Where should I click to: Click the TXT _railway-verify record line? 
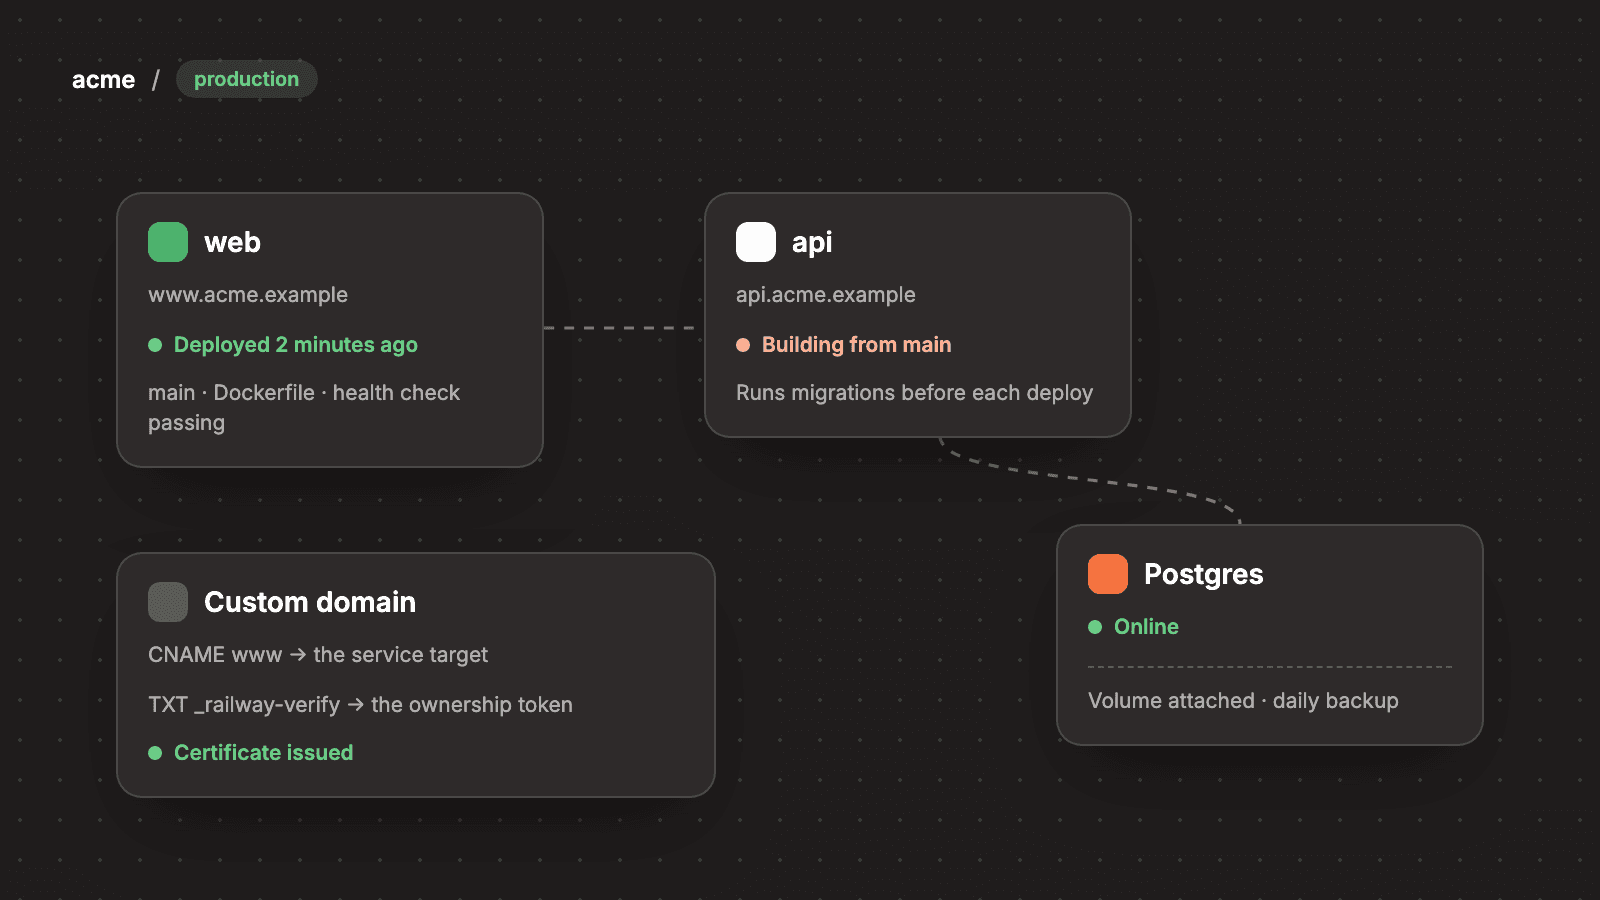pyautogui.click(x=360, y=705)
